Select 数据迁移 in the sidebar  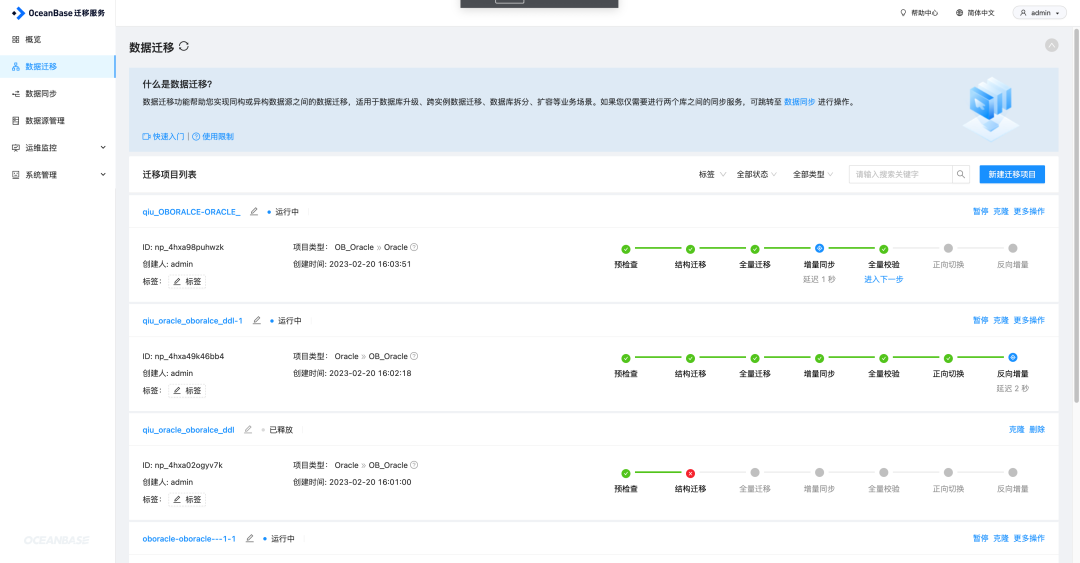click(x=58, y=66)
